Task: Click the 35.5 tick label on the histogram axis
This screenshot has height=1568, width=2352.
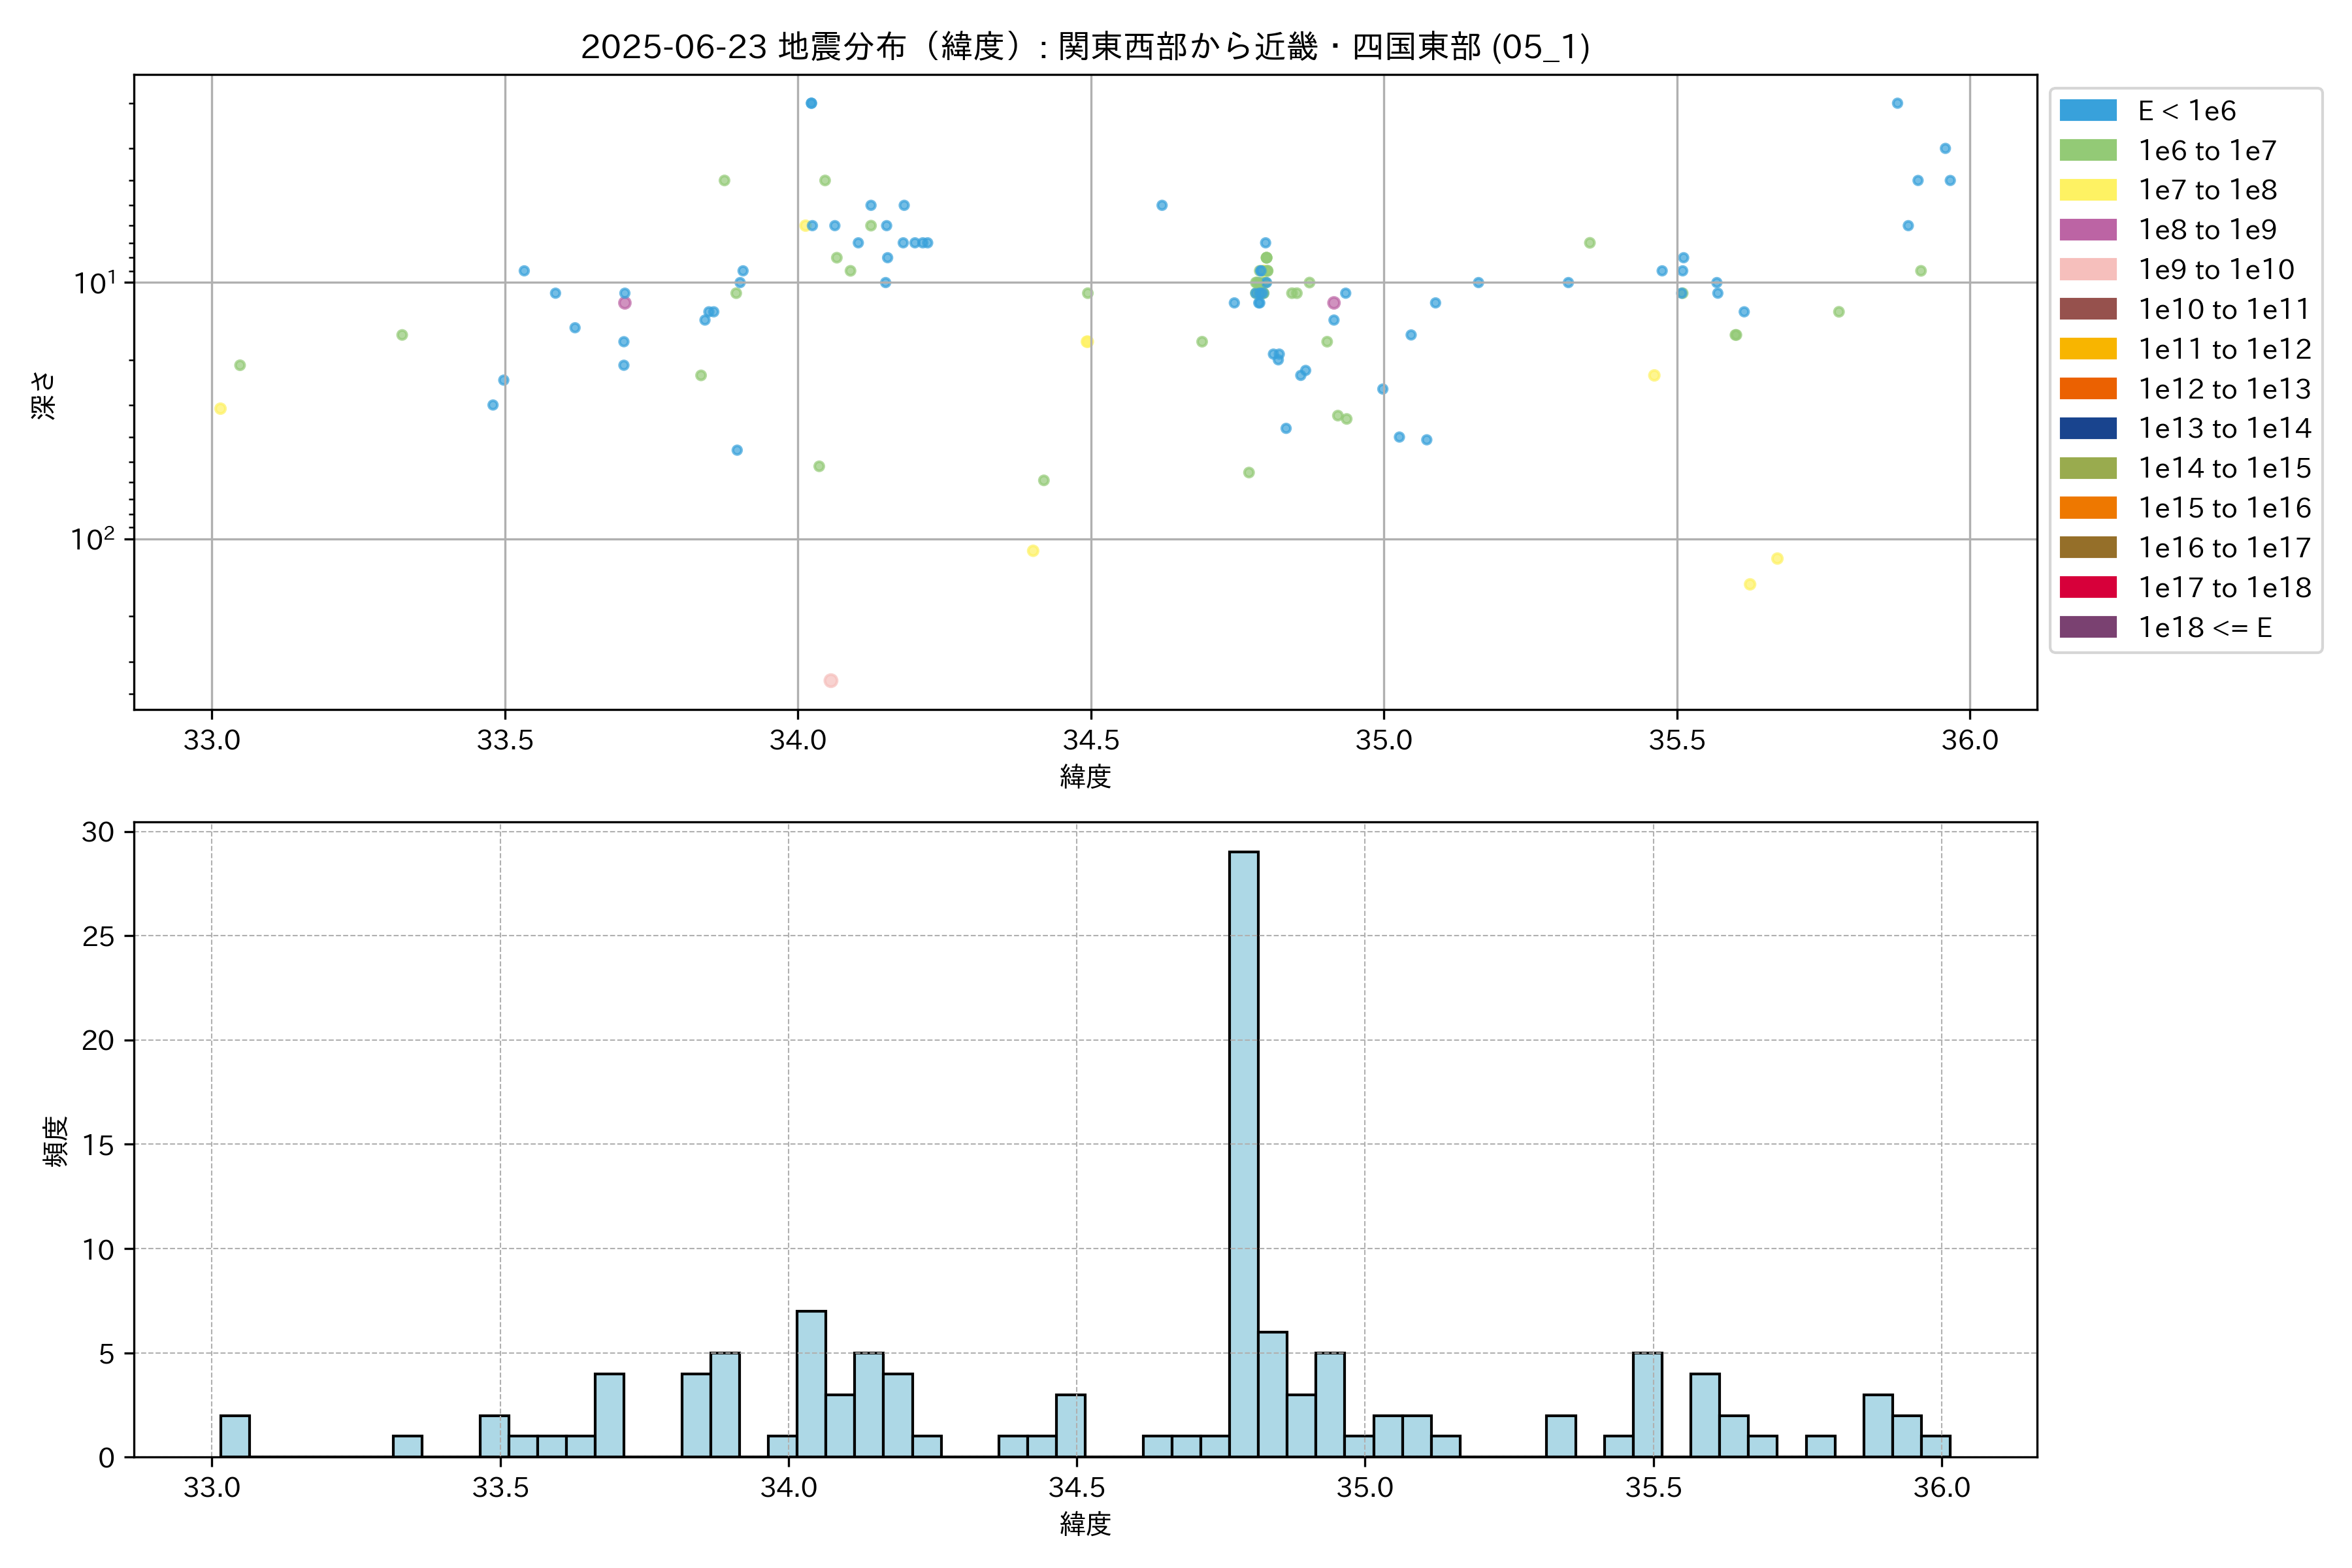Action: (x=1653, y=1488)
